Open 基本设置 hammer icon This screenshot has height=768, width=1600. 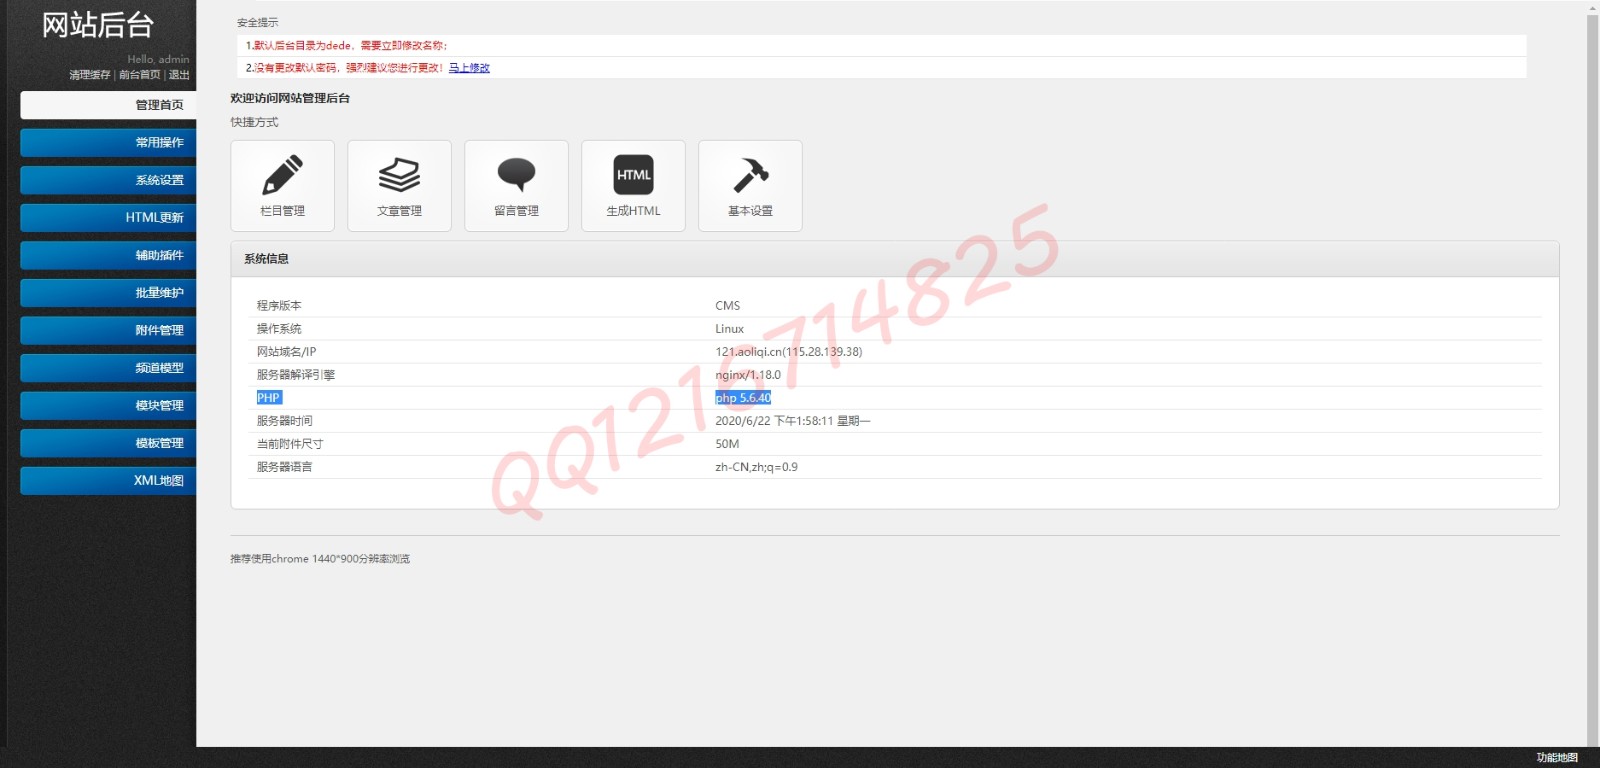click(x=750, y=175)
